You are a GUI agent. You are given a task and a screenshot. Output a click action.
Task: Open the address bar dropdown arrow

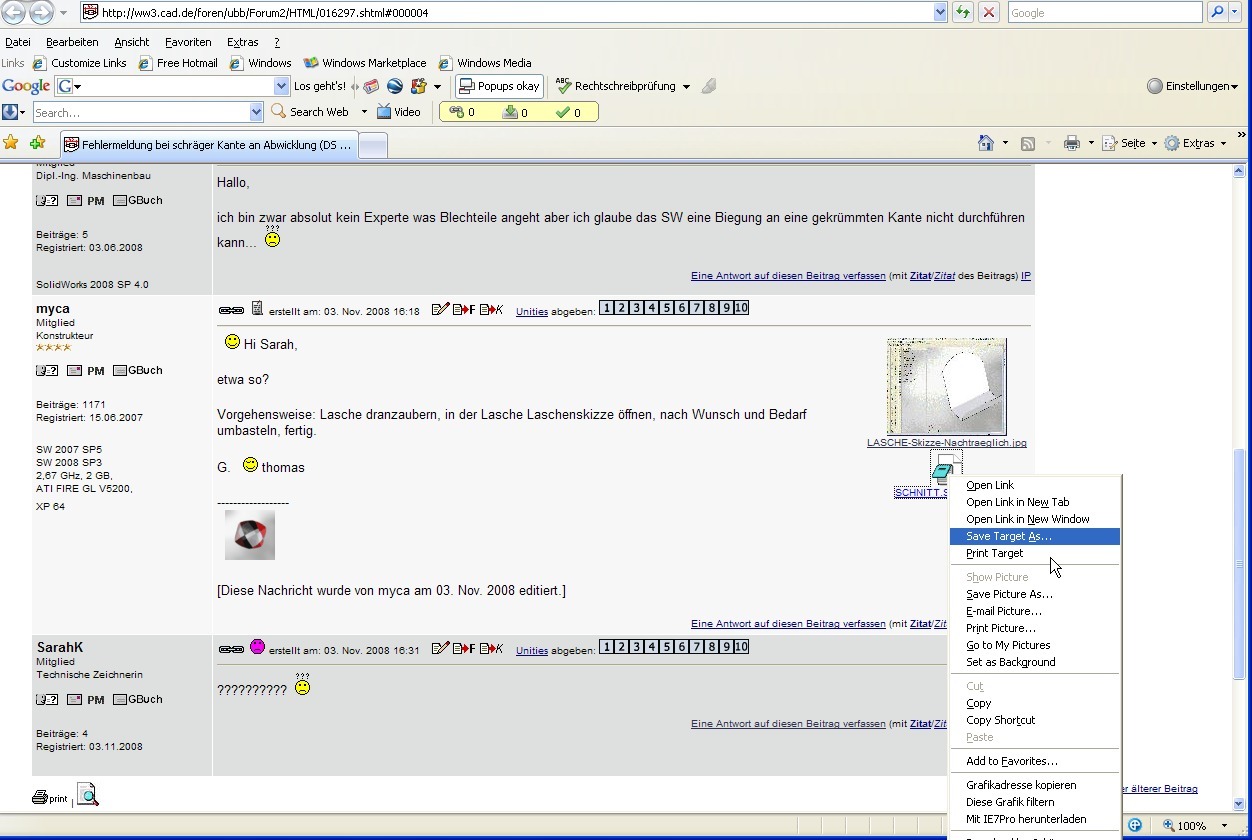pos(940,12)
